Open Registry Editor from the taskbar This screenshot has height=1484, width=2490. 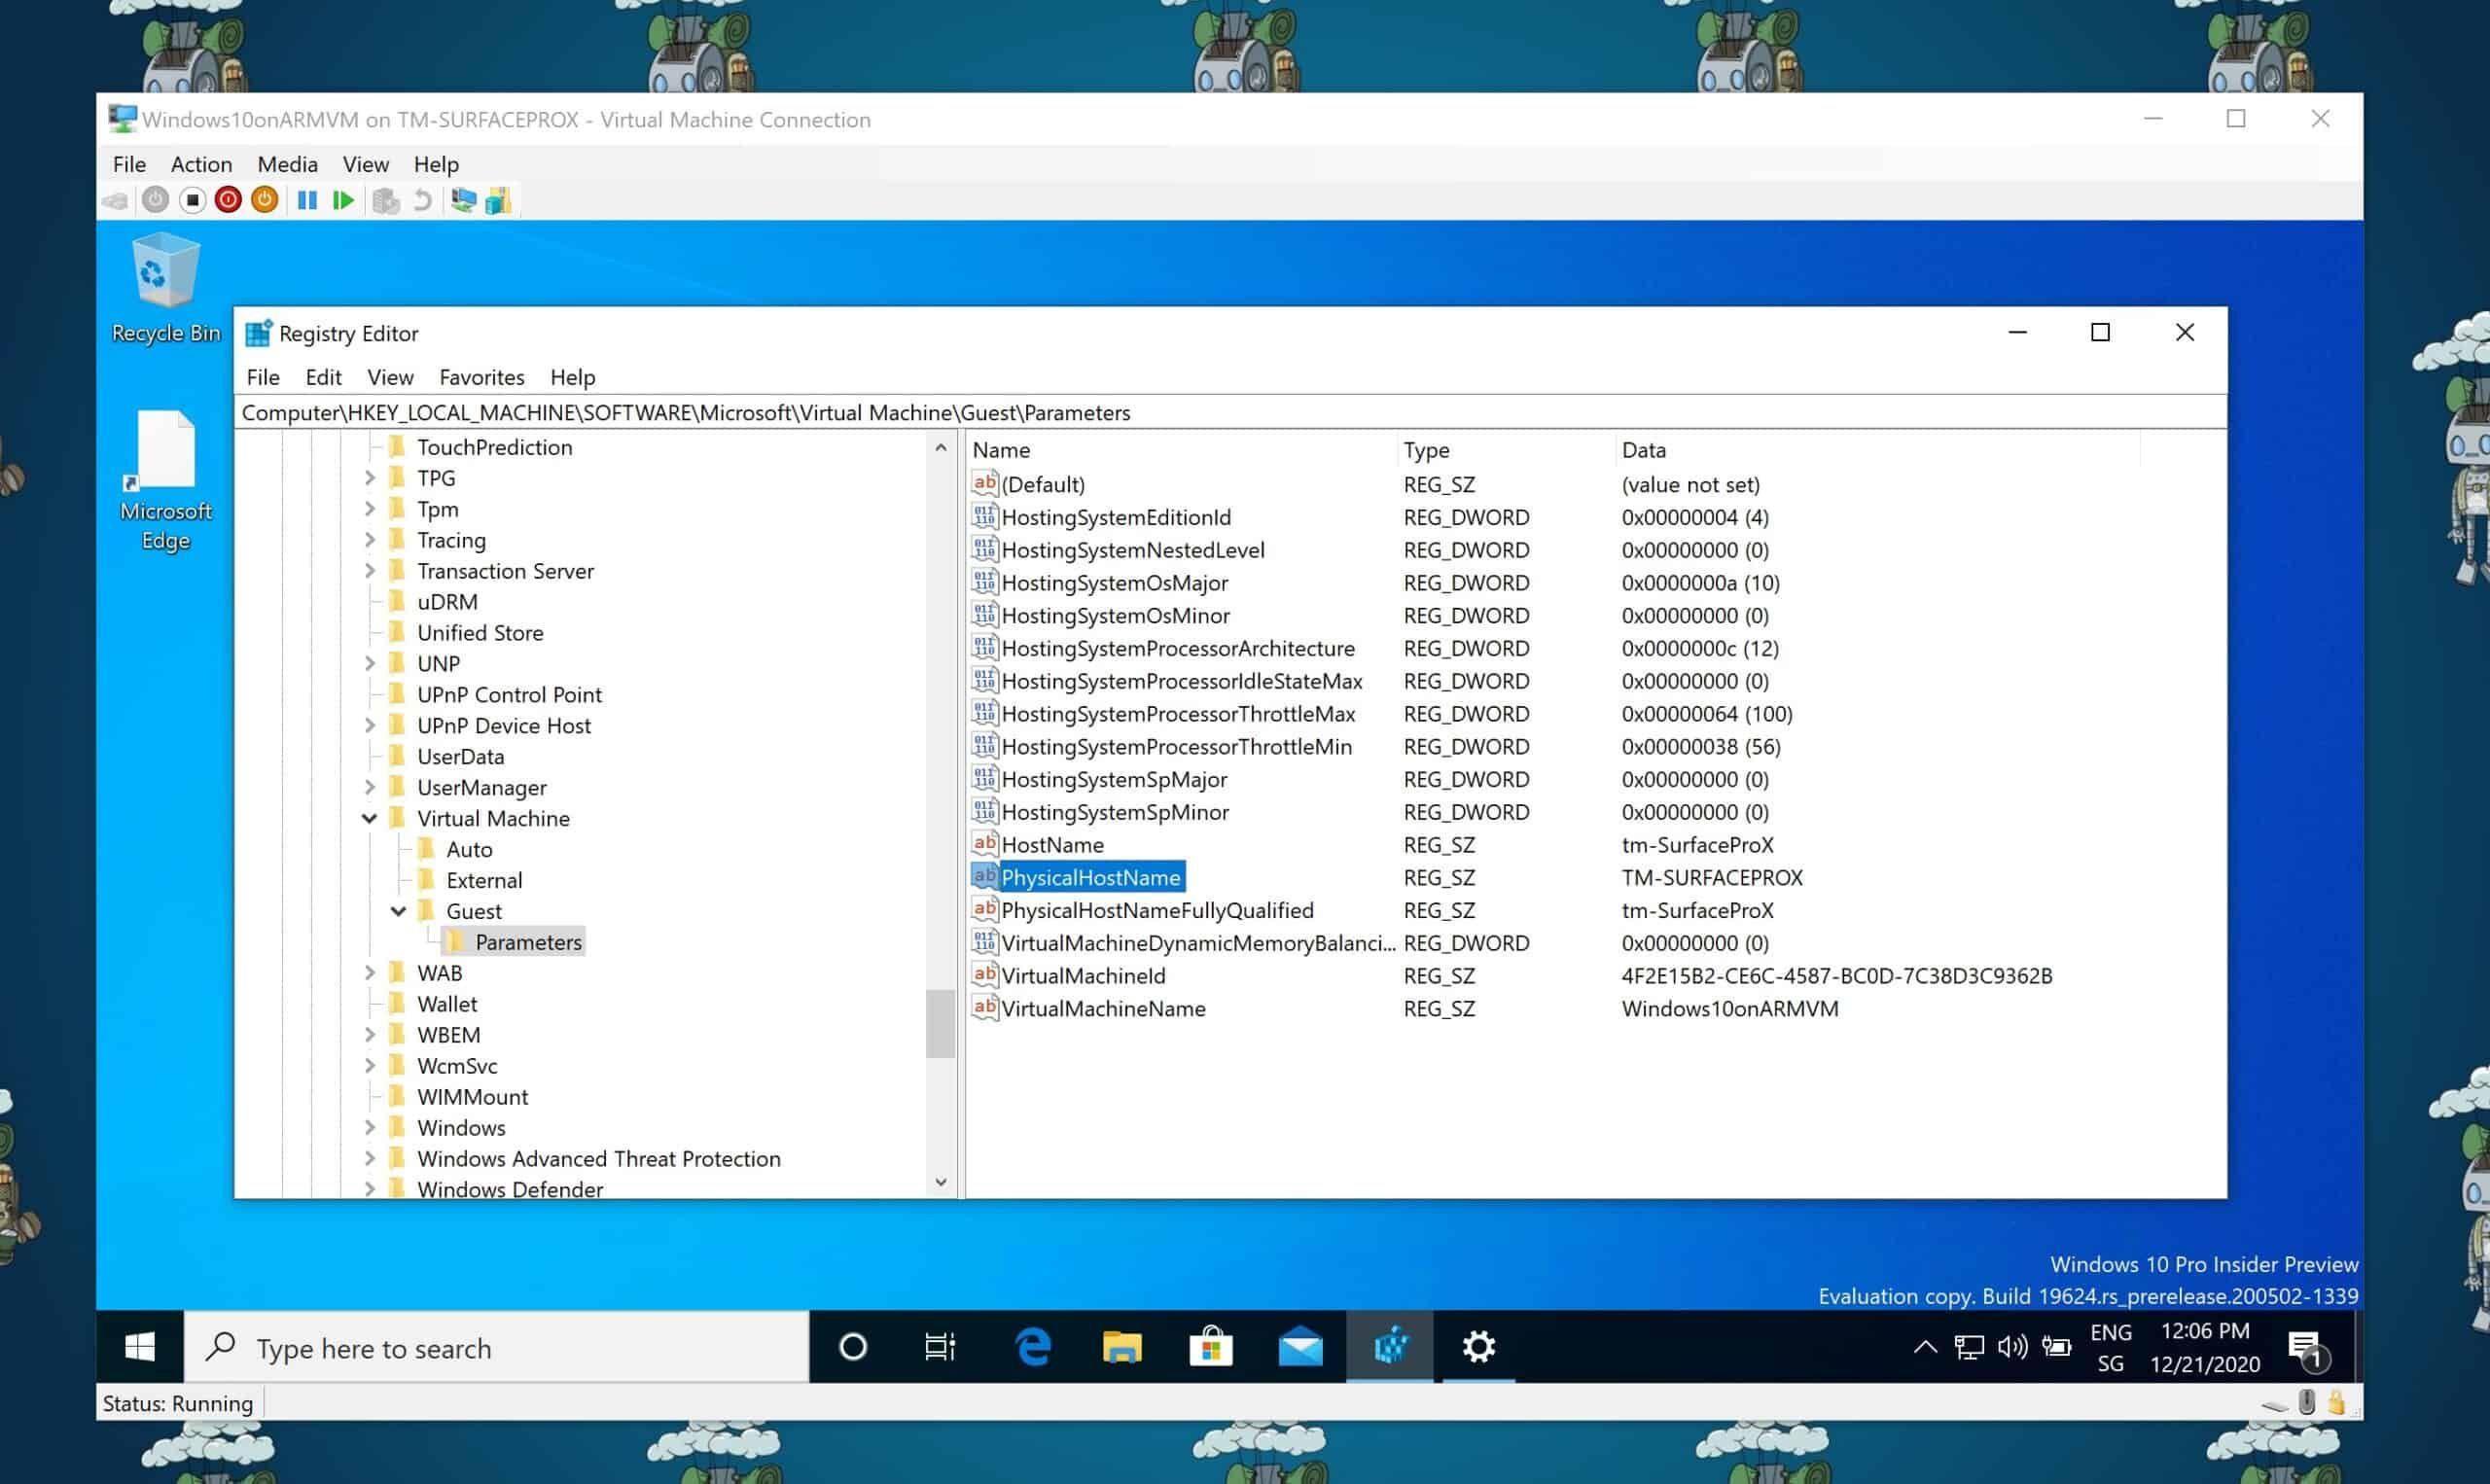pos(1389,1347)
